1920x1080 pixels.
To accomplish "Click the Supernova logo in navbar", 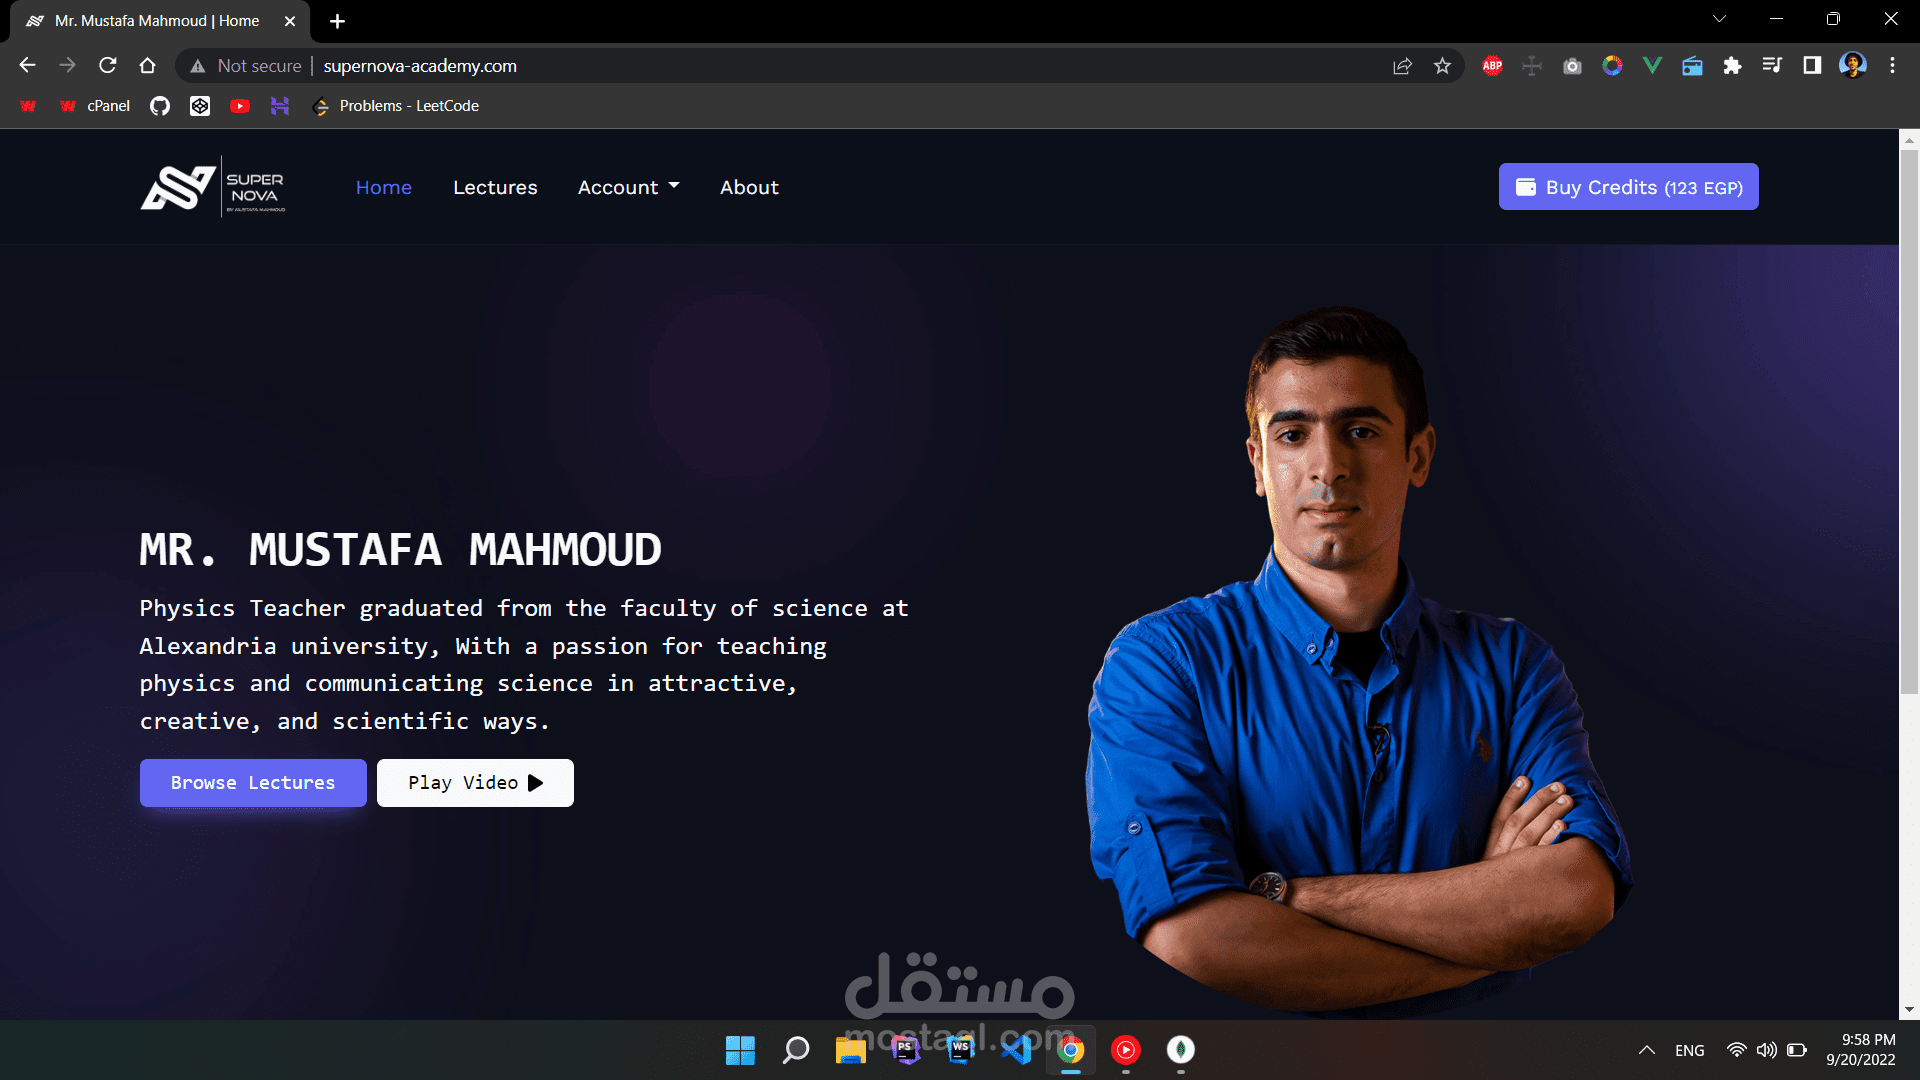I will 213,187.
